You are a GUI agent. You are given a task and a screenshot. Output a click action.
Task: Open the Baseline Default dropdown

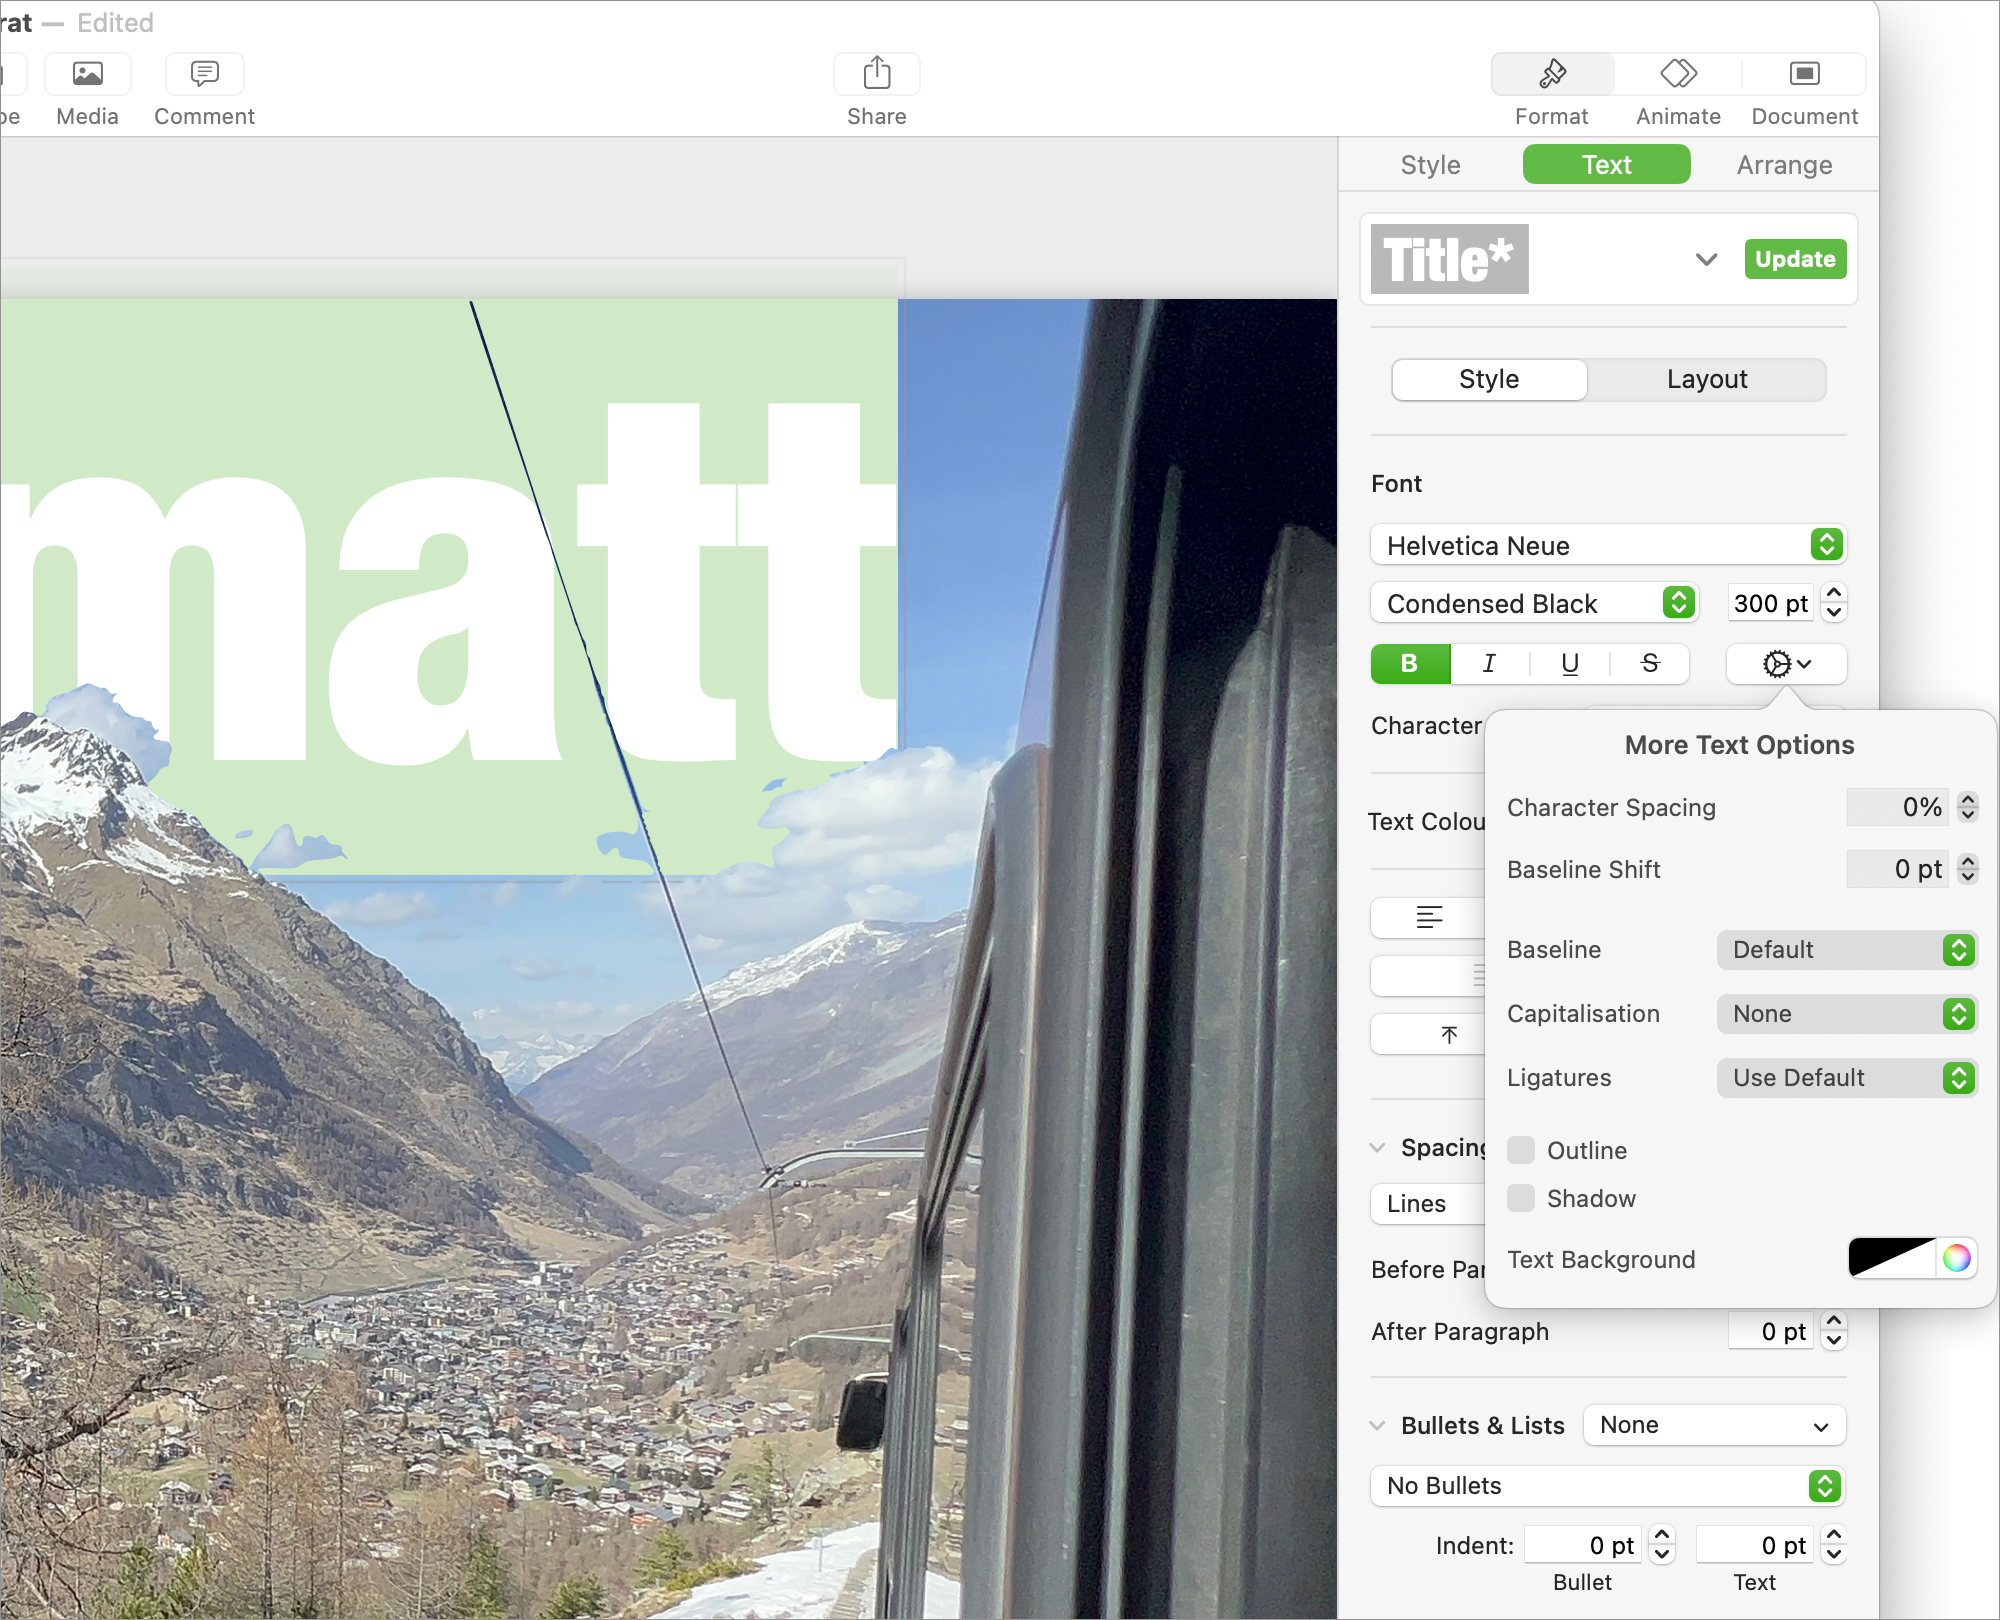point(1847,950)
